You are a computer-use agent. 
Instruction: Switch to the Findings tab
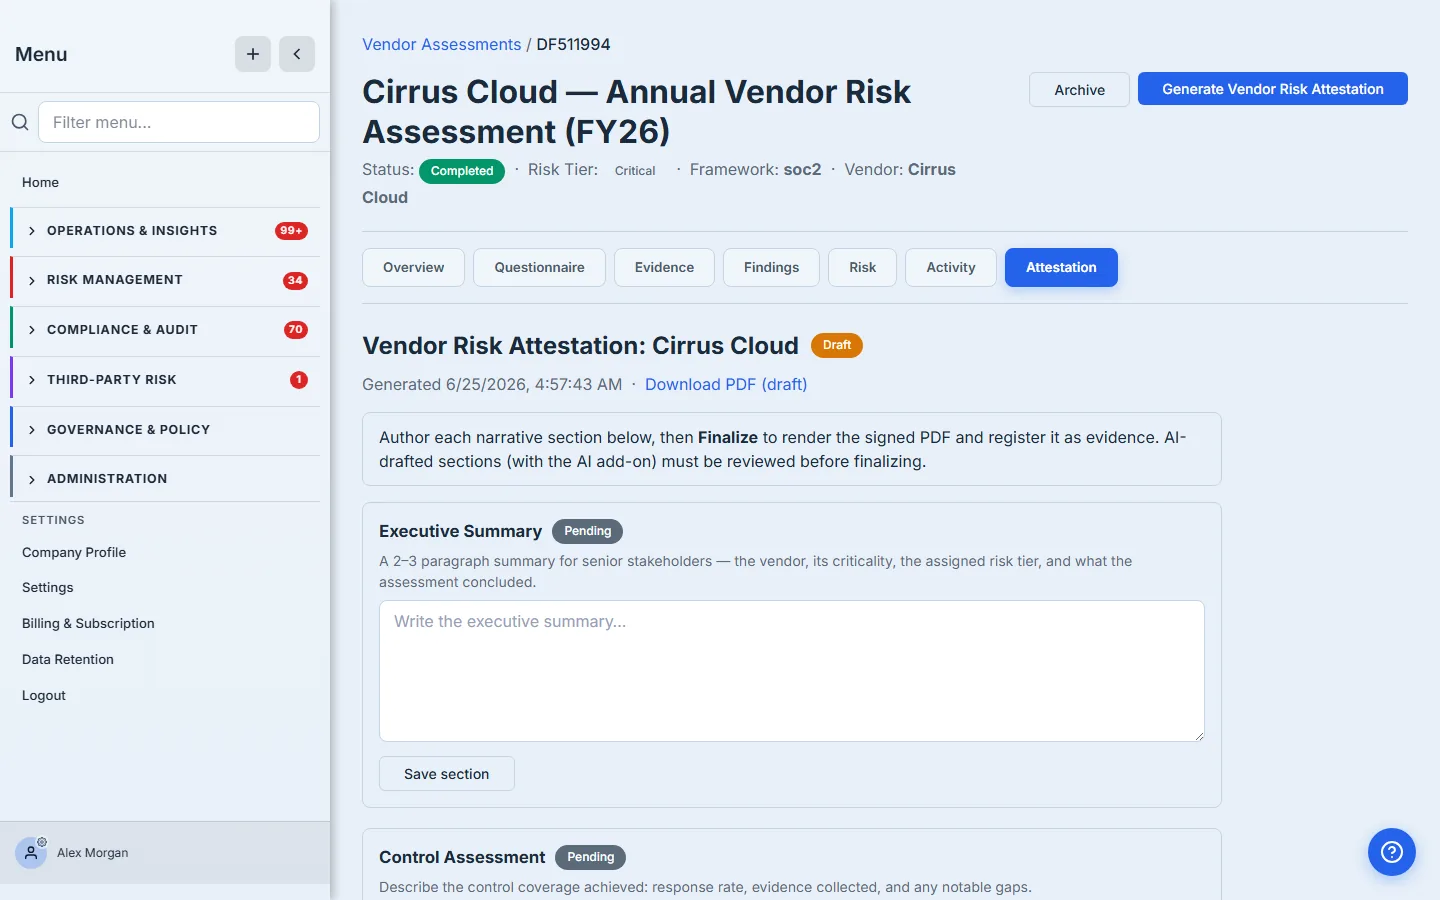click(x=771, y=267)
